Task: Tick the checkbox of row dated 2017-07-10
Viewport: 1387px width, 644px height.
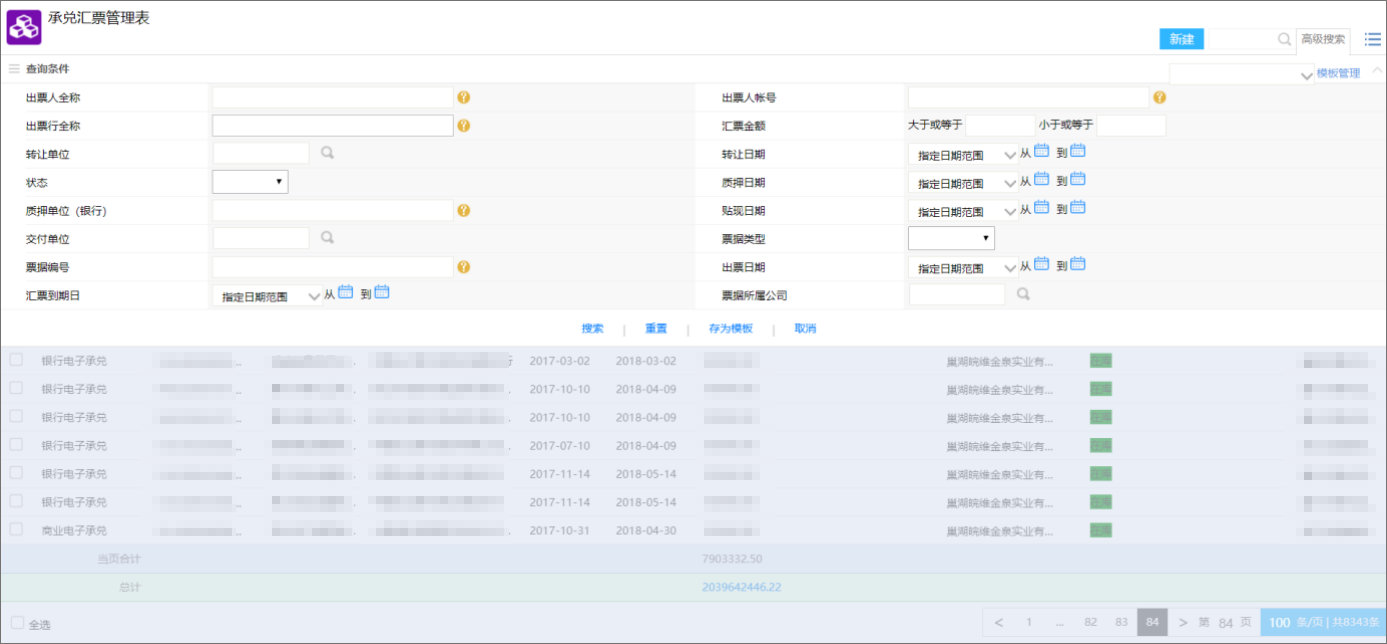Action: pos(16,444)
